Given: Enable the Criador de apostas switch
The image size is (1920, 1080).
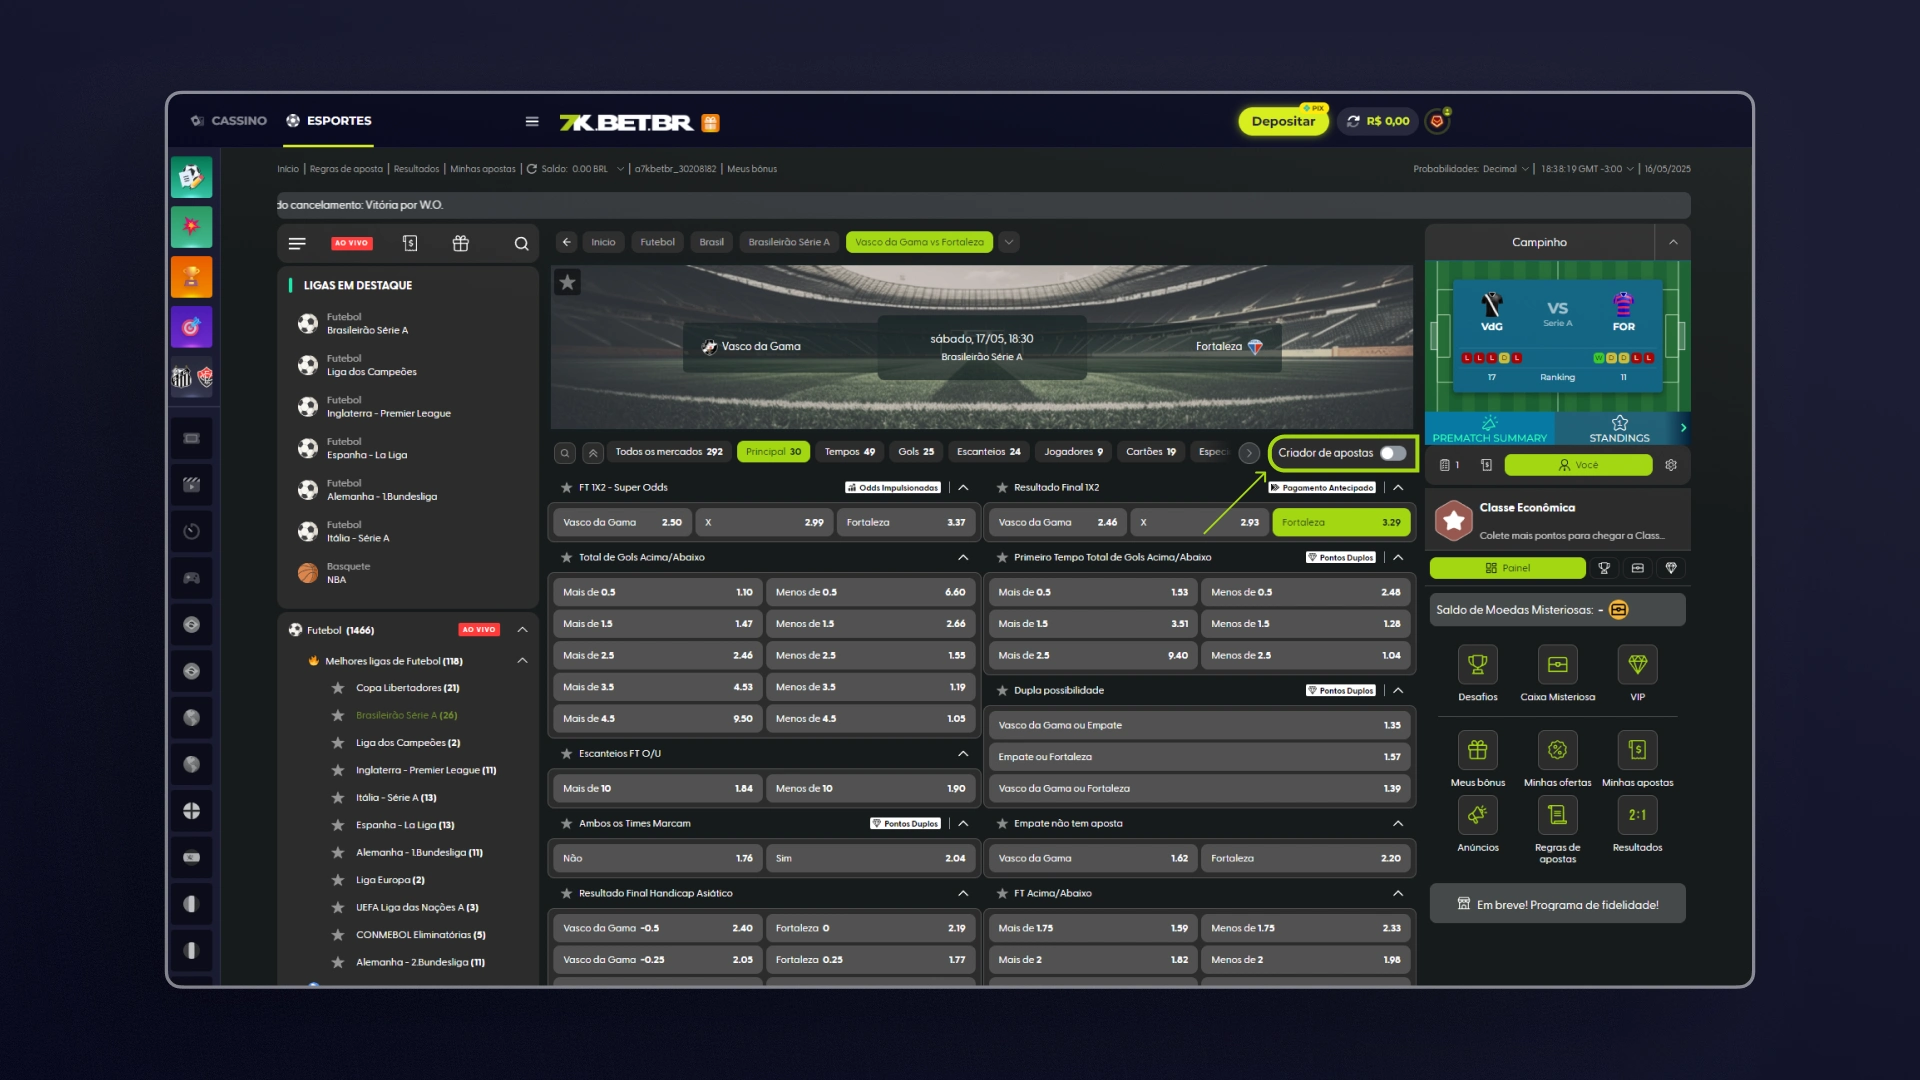Looking at the screenshot, I should (x=1392, y=454).
